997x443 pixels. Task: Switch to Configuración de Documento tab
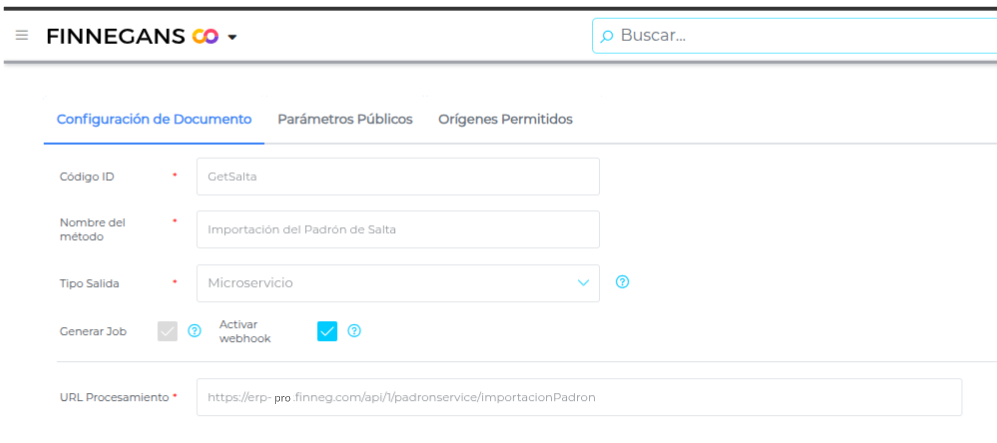pos(154,119)
